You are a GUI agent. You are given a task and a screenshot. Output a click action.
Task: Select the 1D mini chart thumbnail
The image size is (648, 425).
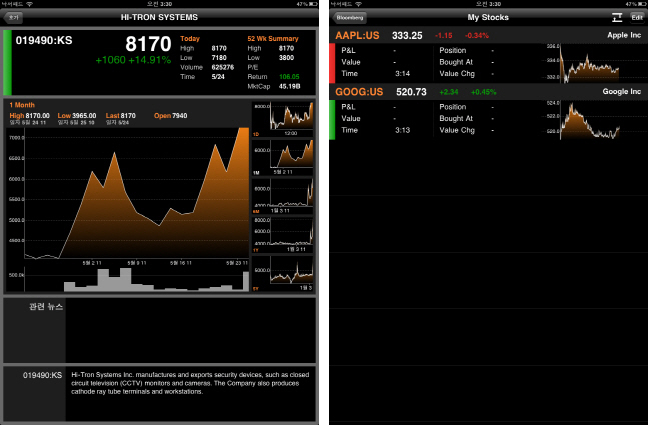(282, 119)
